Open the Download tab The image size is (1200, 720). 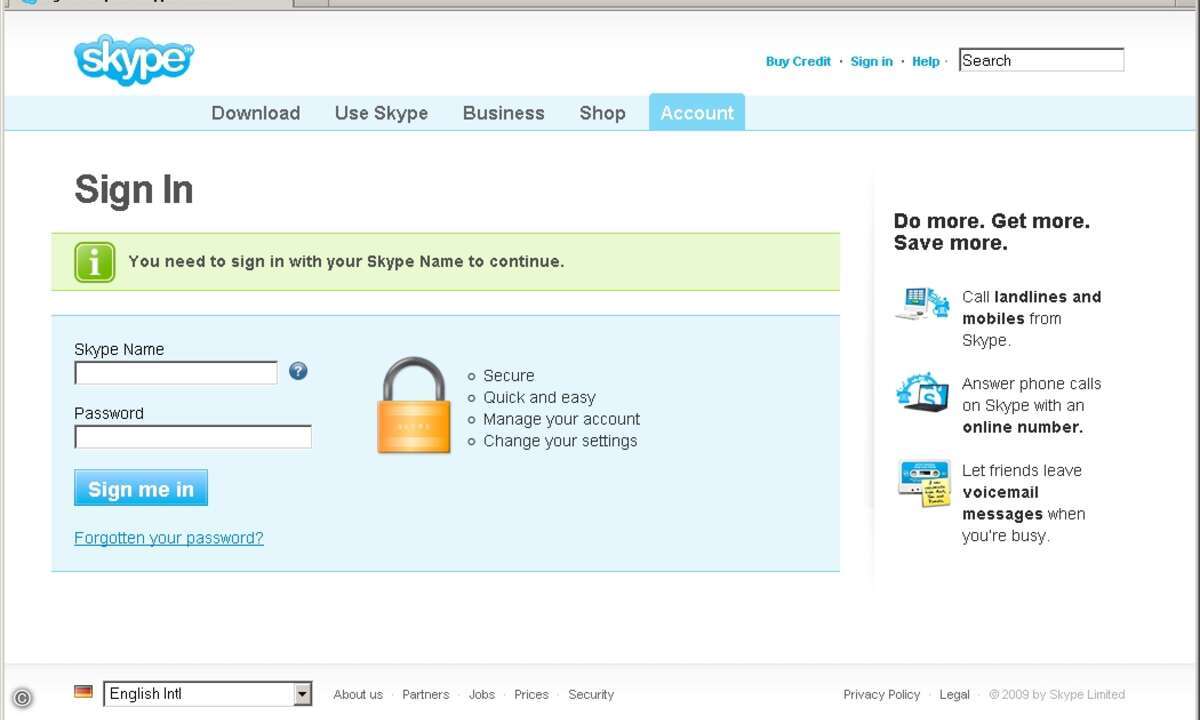pyautogui.click(x=256, y=113)
